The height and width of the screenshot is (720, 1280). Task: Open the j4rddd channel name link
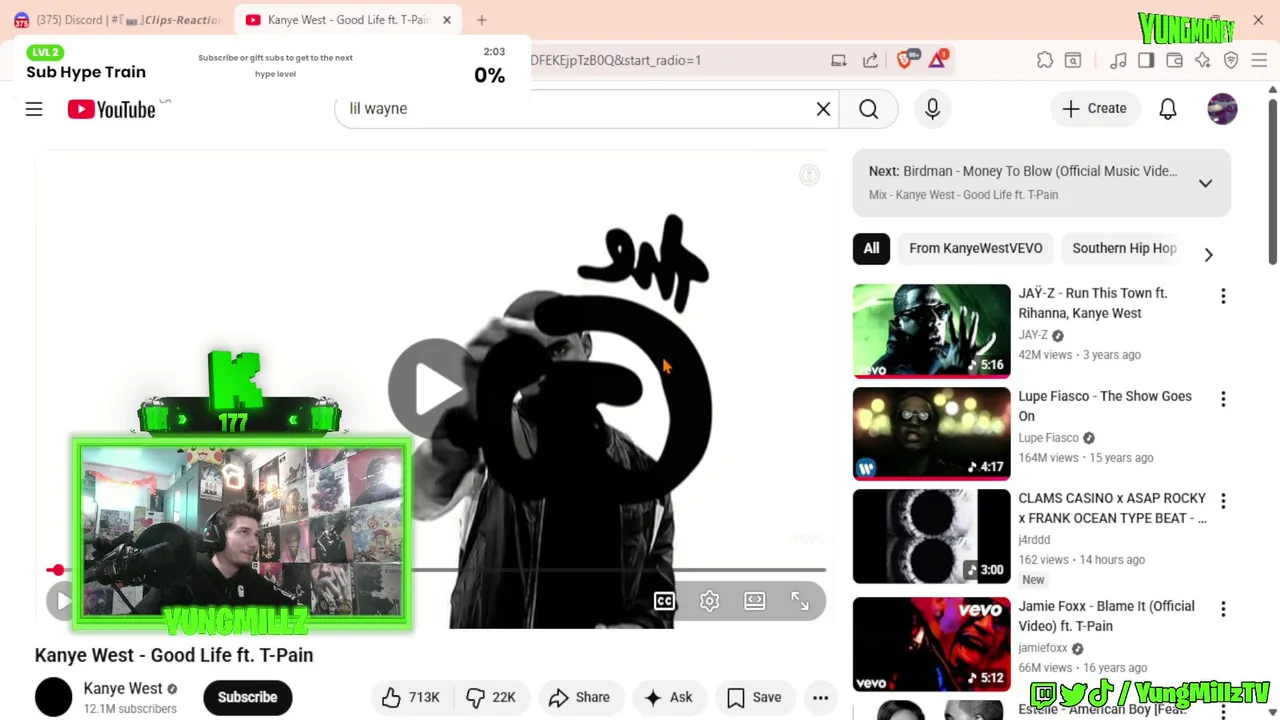(1034, 540)
